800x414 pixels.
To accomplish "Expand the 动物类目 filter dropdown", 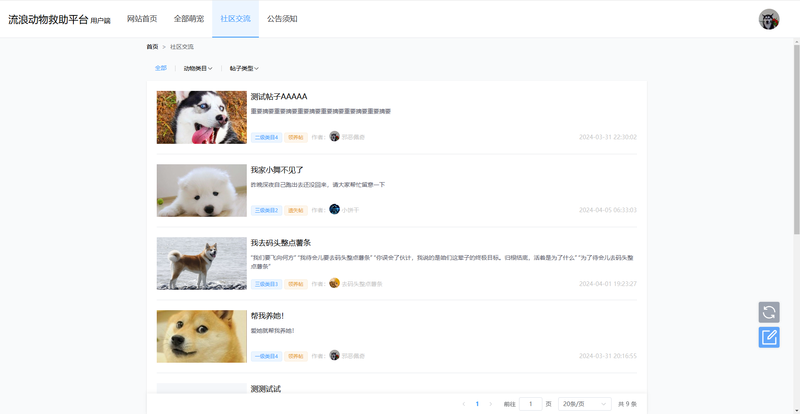I will point(198,68).
